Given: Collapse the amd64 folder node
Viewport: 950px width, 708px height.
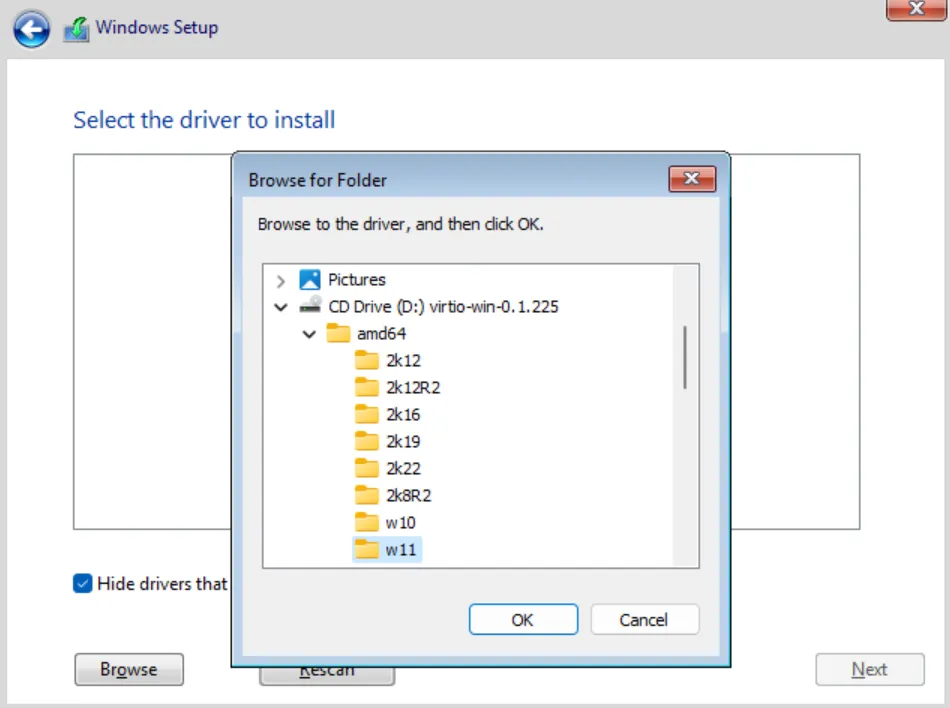Looking at the screenshot, I should pos(309,334).
